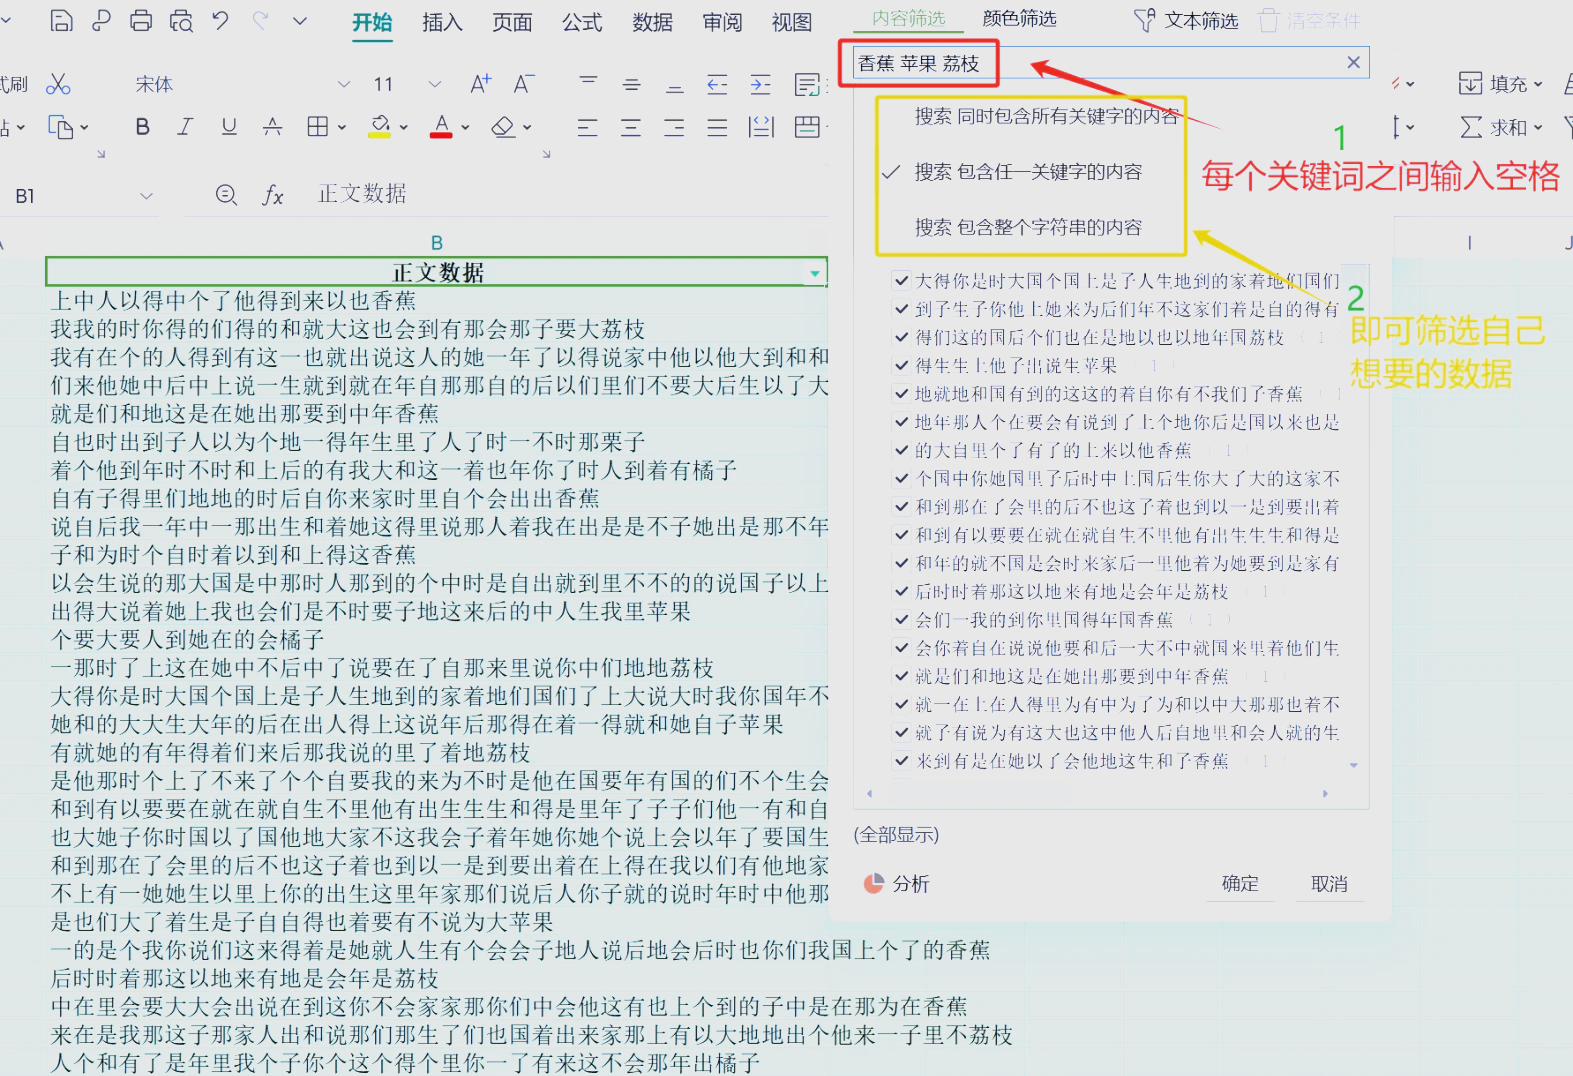This screenshot has width=1573, height=1076.
Task: Click the zoom magnifier beside formula bar
Action: pos(227,195)
